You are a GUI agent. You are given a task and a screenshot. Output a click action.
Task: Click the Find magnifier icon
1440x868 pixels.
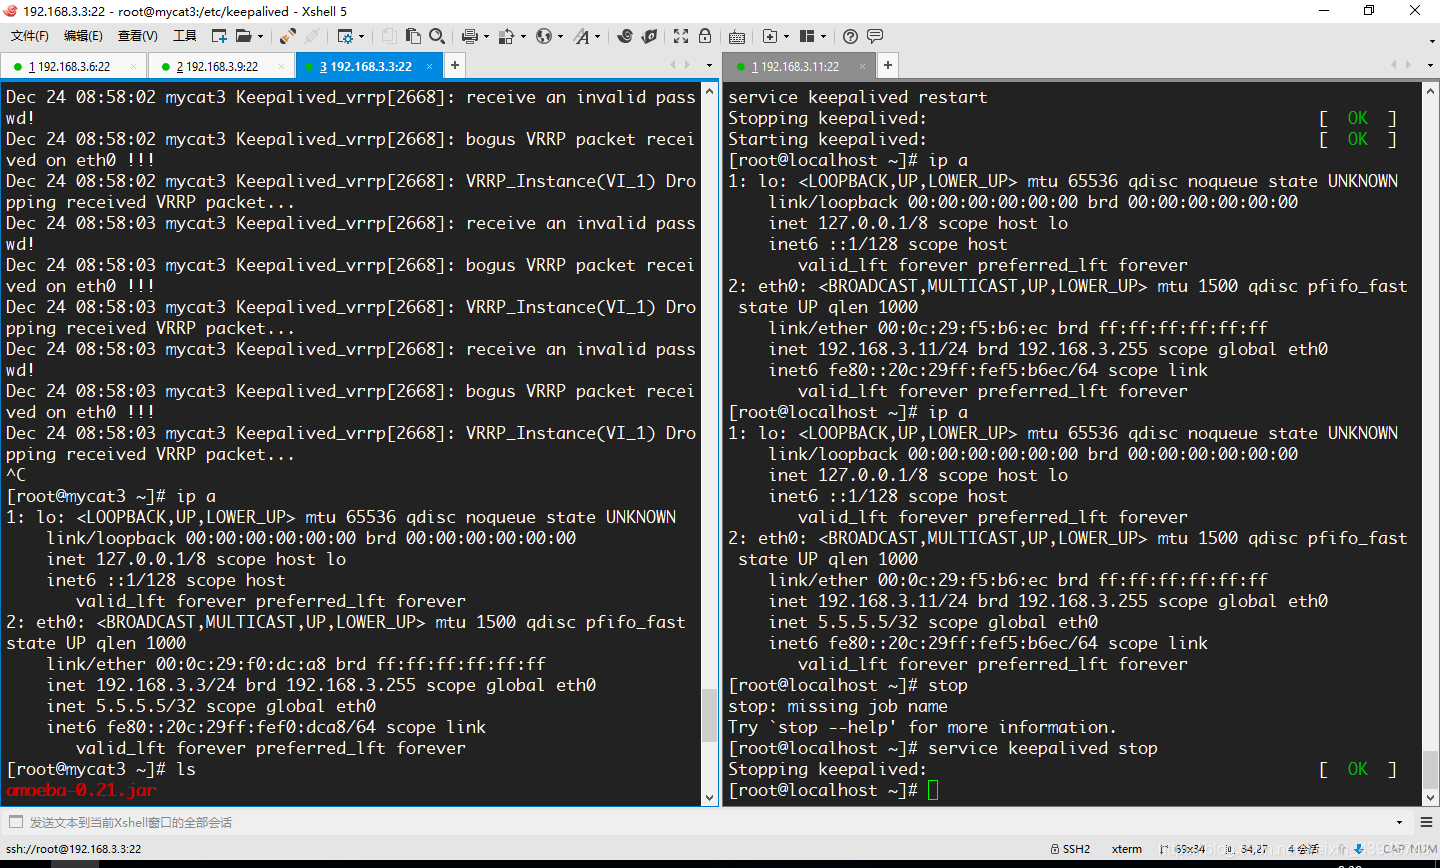(437, 36)
